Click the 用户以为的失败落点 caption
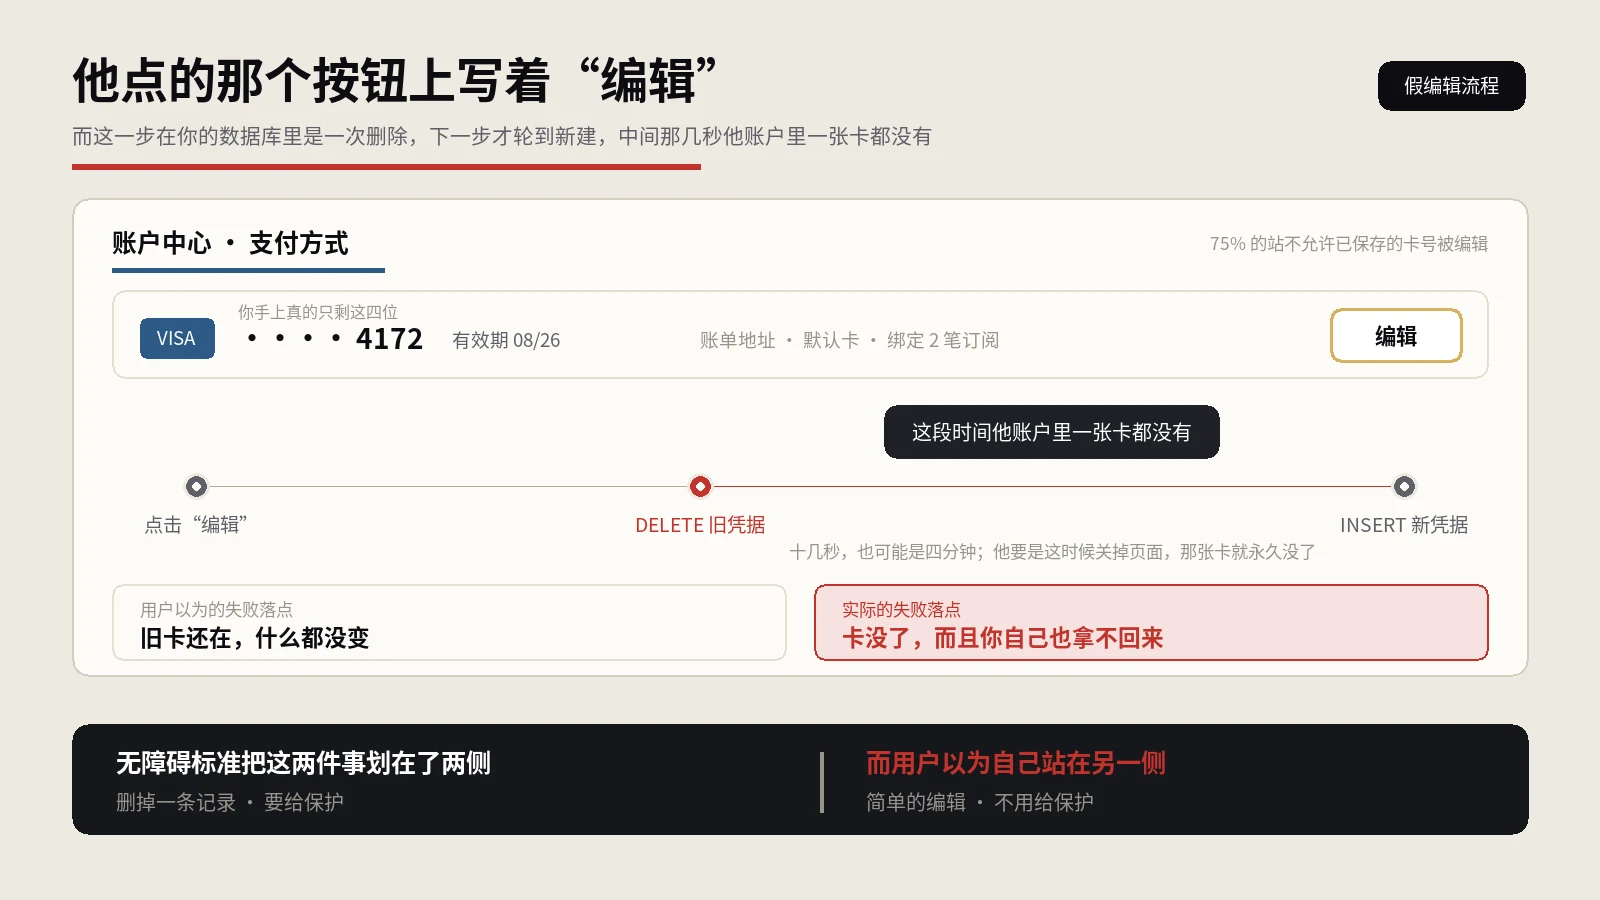Viewport: 1600px width, 900px height. [x=217, y=609]
